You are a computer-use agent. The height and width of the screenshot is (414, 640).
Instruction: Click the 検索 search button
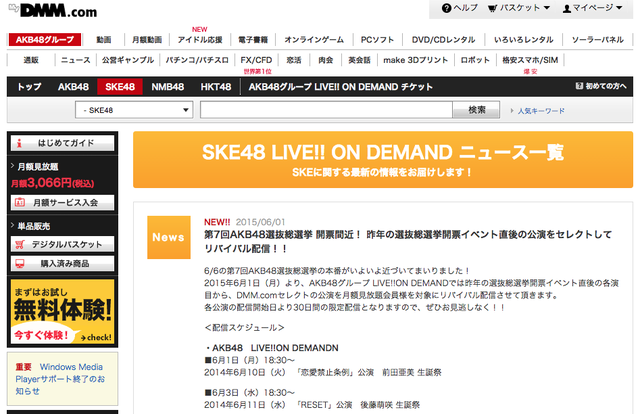(x=476, y=110)
